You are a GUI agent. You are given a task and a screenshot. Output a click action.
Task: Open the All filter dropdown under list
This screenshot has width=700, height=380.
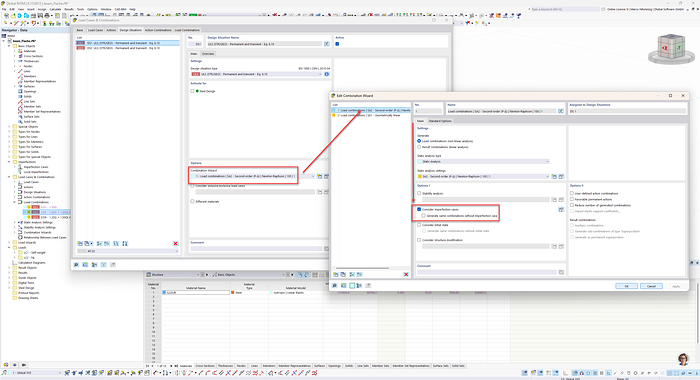(127, 251)
